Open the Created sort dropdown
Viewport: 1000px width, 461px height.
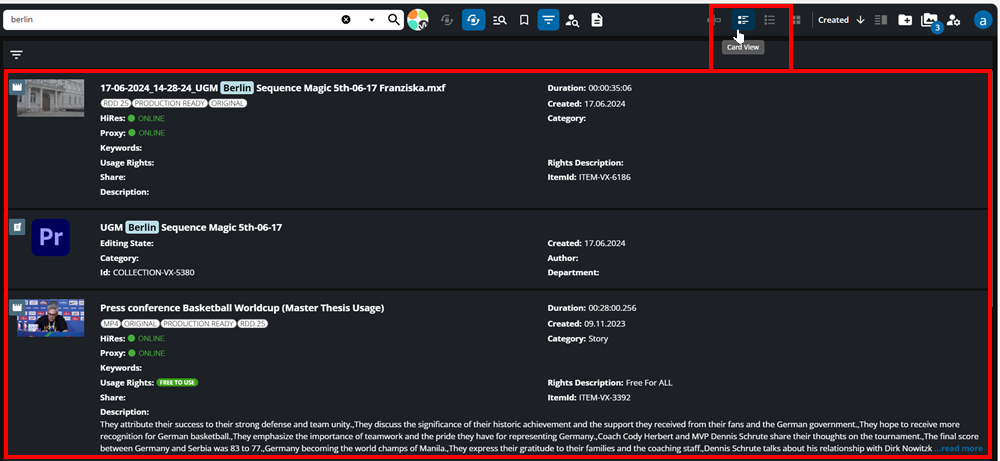pos(833,20)
